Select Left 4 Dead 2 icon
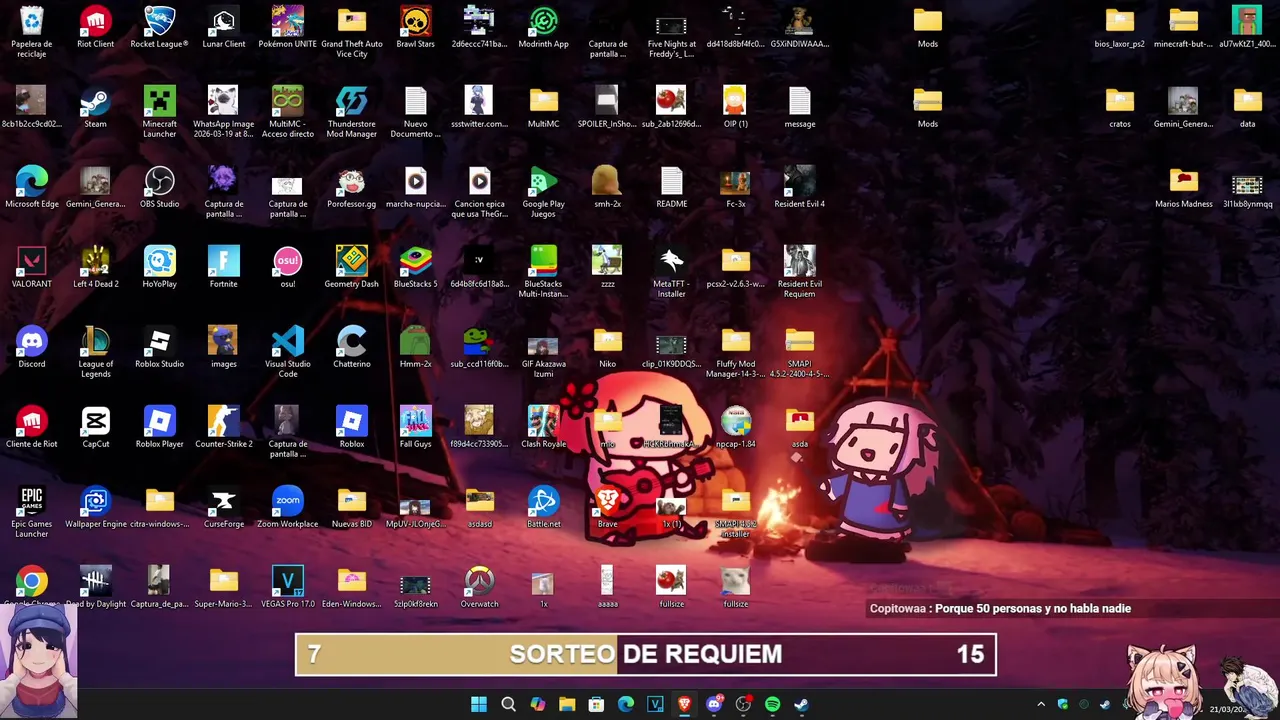 95,267
